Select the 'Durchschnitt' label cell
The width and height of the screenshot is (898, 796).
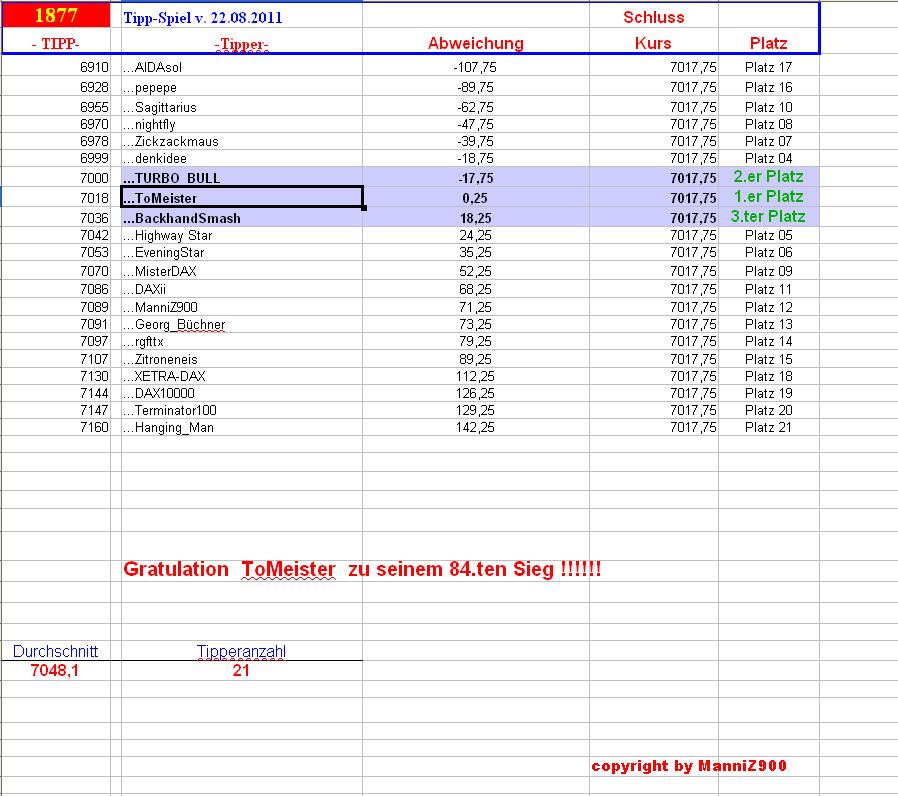click(x=56, y=652)
